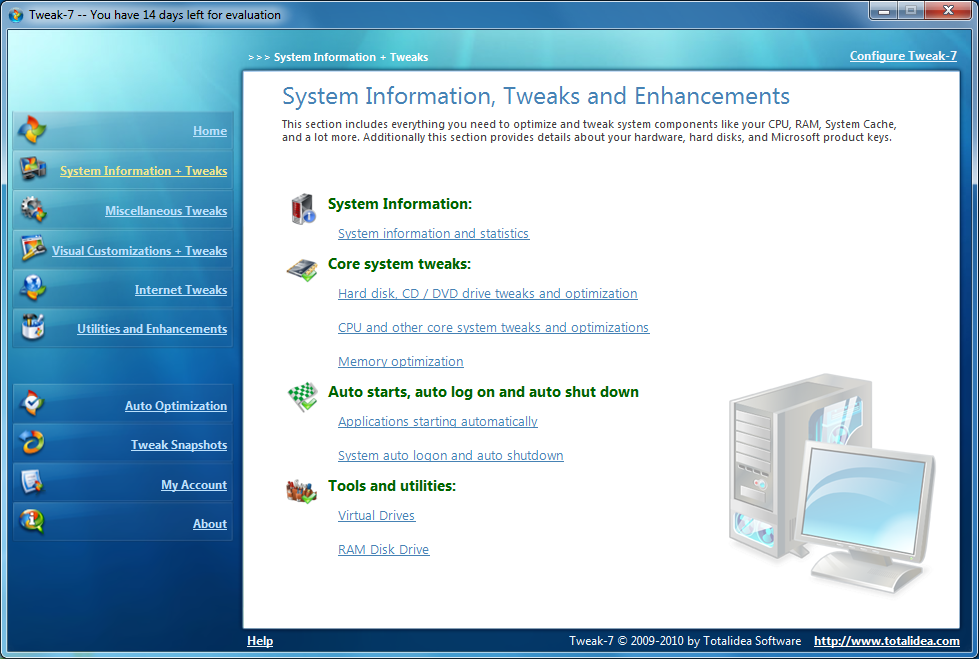
Task: Visit http://www.totalidea.com link
Action: coord(887,641)
